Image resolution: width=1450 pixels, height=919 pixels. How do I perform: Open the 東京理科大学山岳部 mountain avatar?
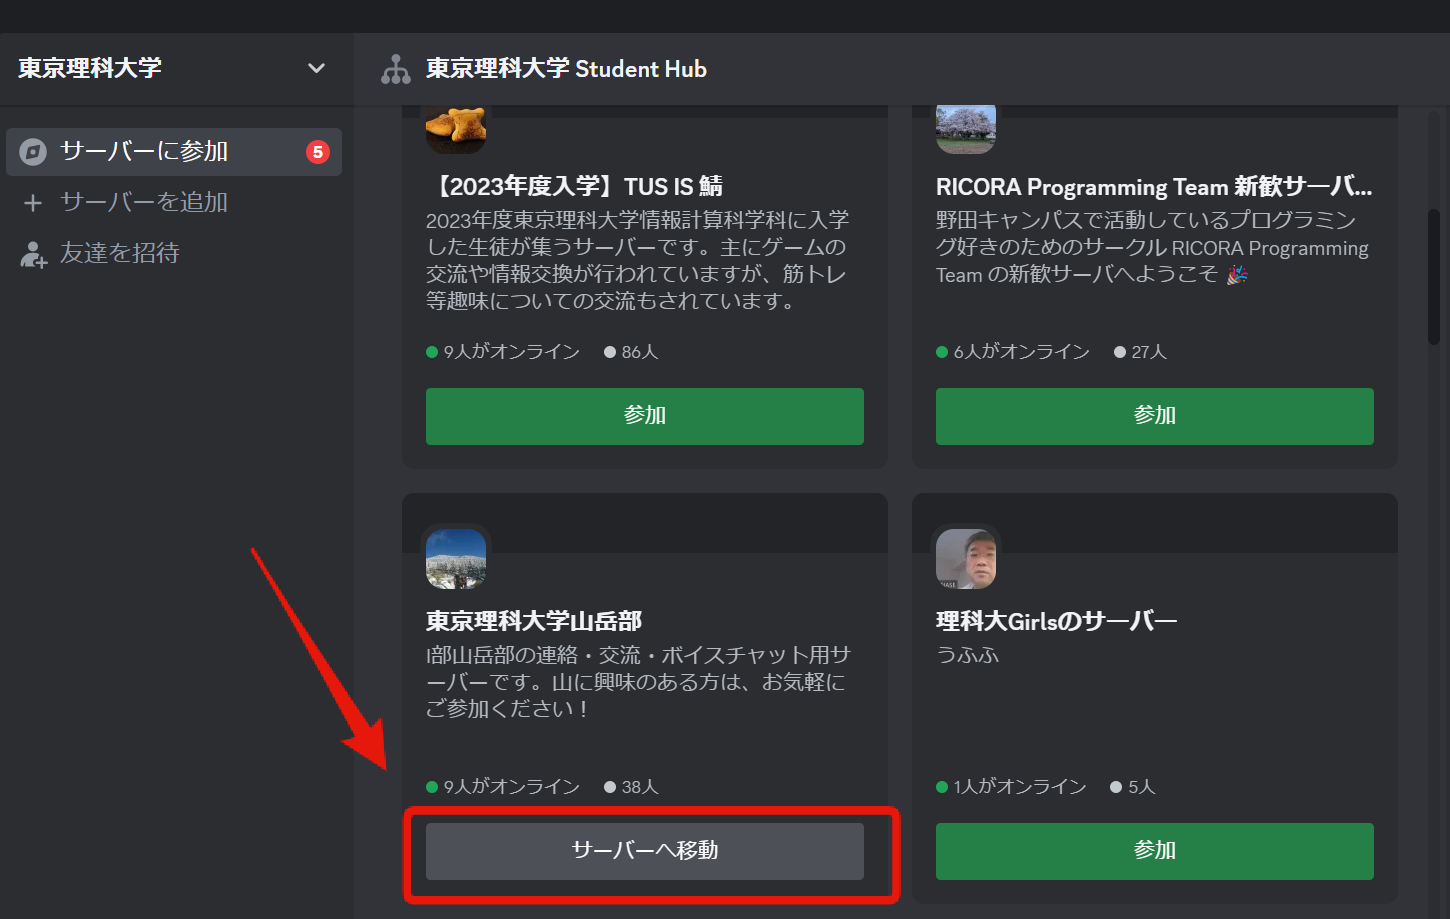(x=456, y=559)
